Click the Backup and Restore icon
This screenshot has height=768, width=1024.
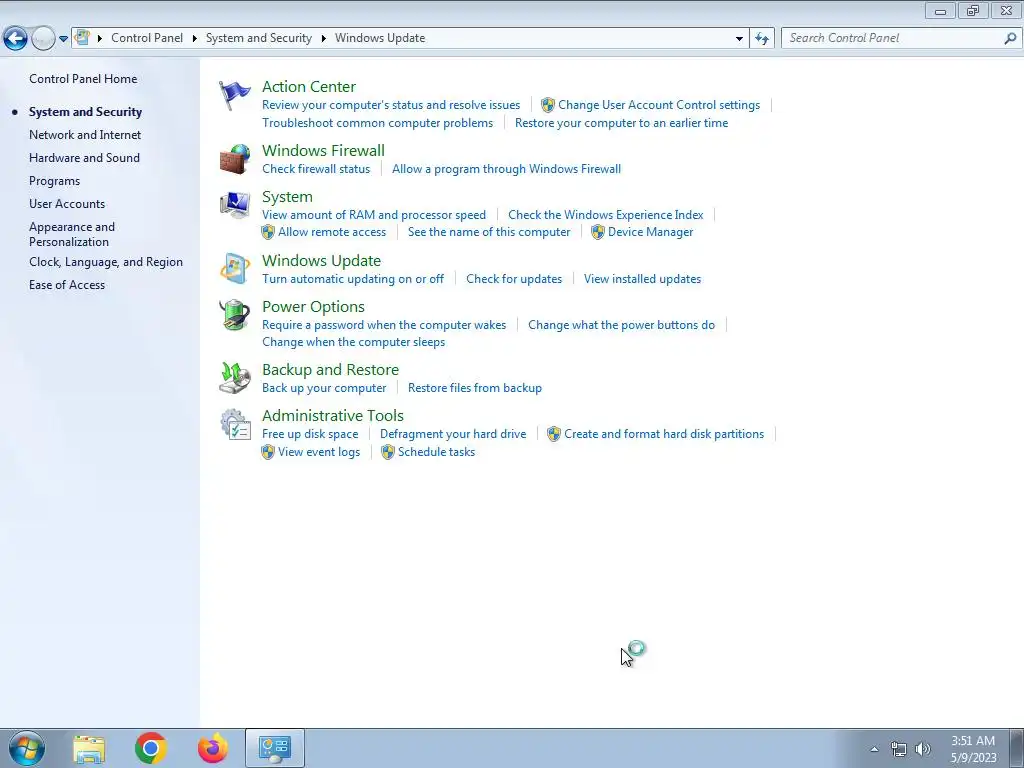(234, 378)
